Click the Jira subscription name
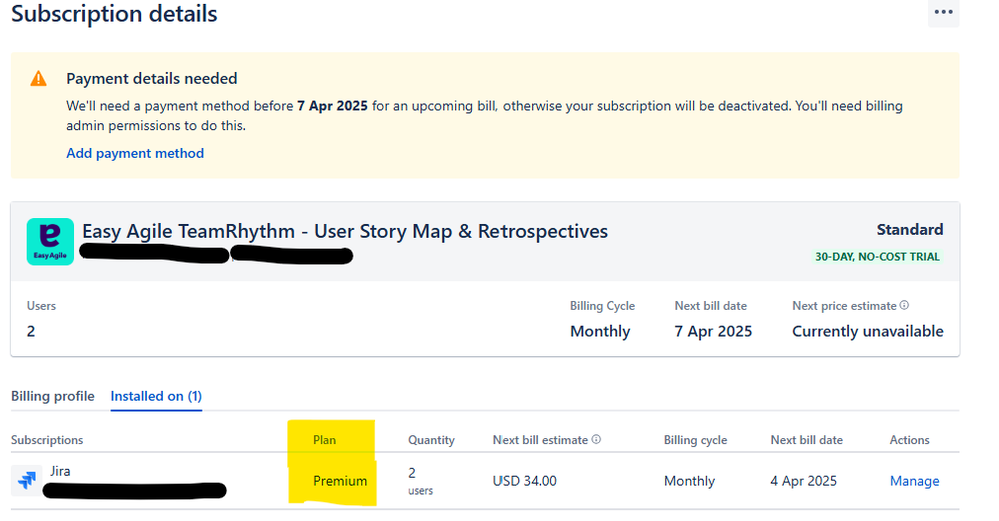This screenshot has height=521, width=999. click(60, 471)
